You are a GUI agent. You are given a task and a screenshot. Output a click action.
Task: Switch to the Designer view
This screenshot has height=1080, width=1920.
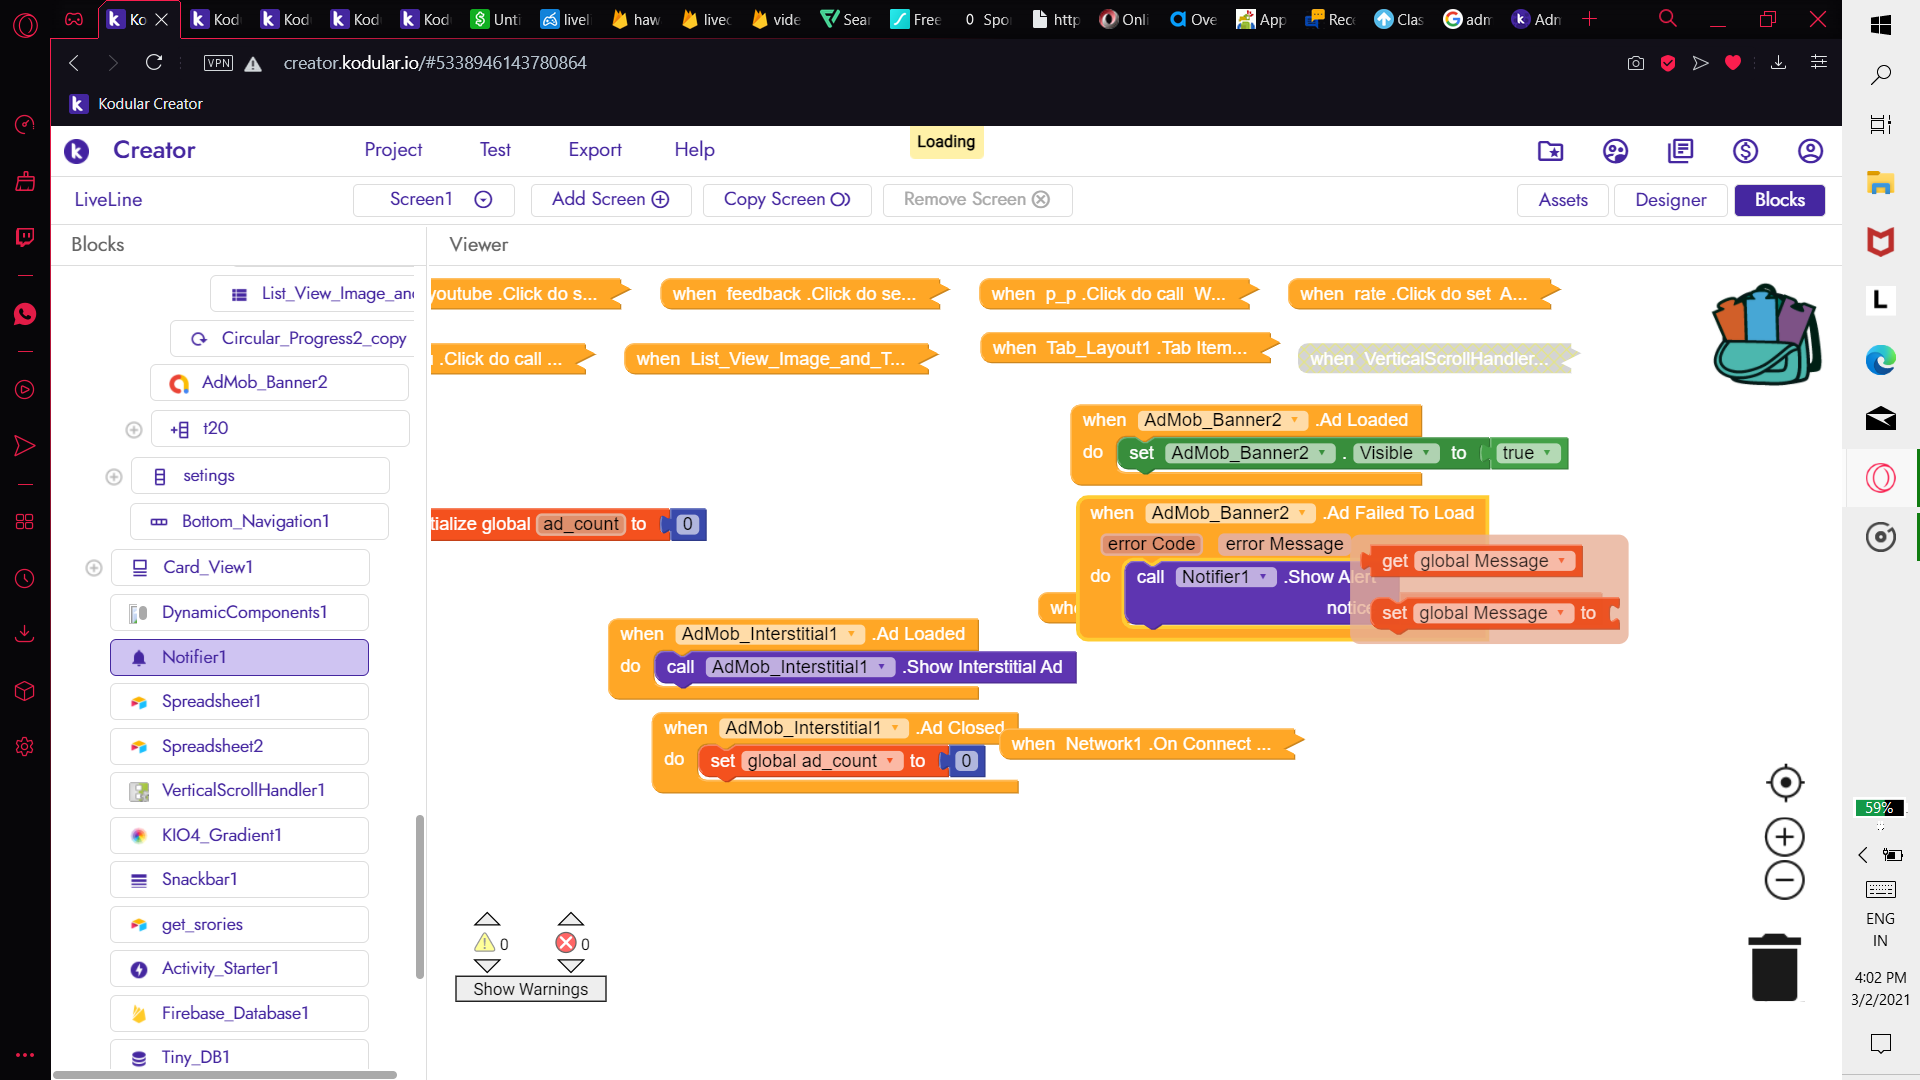[1670, 200]
